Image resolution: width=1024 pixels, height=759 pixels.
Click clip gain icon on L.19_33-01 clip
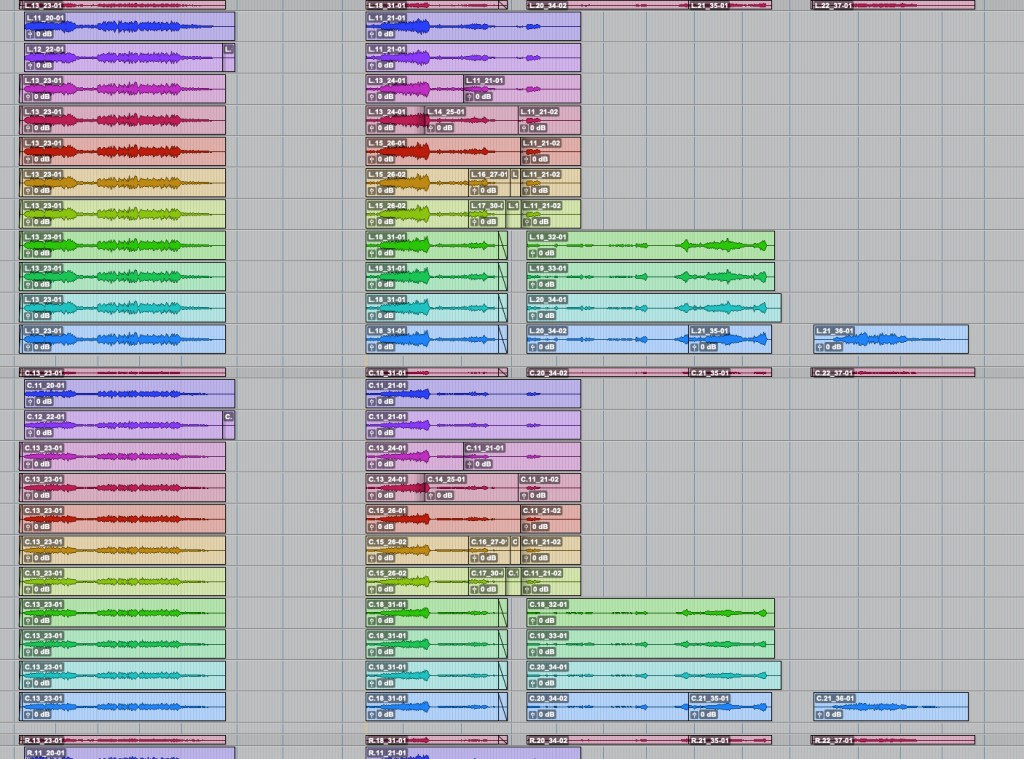click(x=534, y=284)
